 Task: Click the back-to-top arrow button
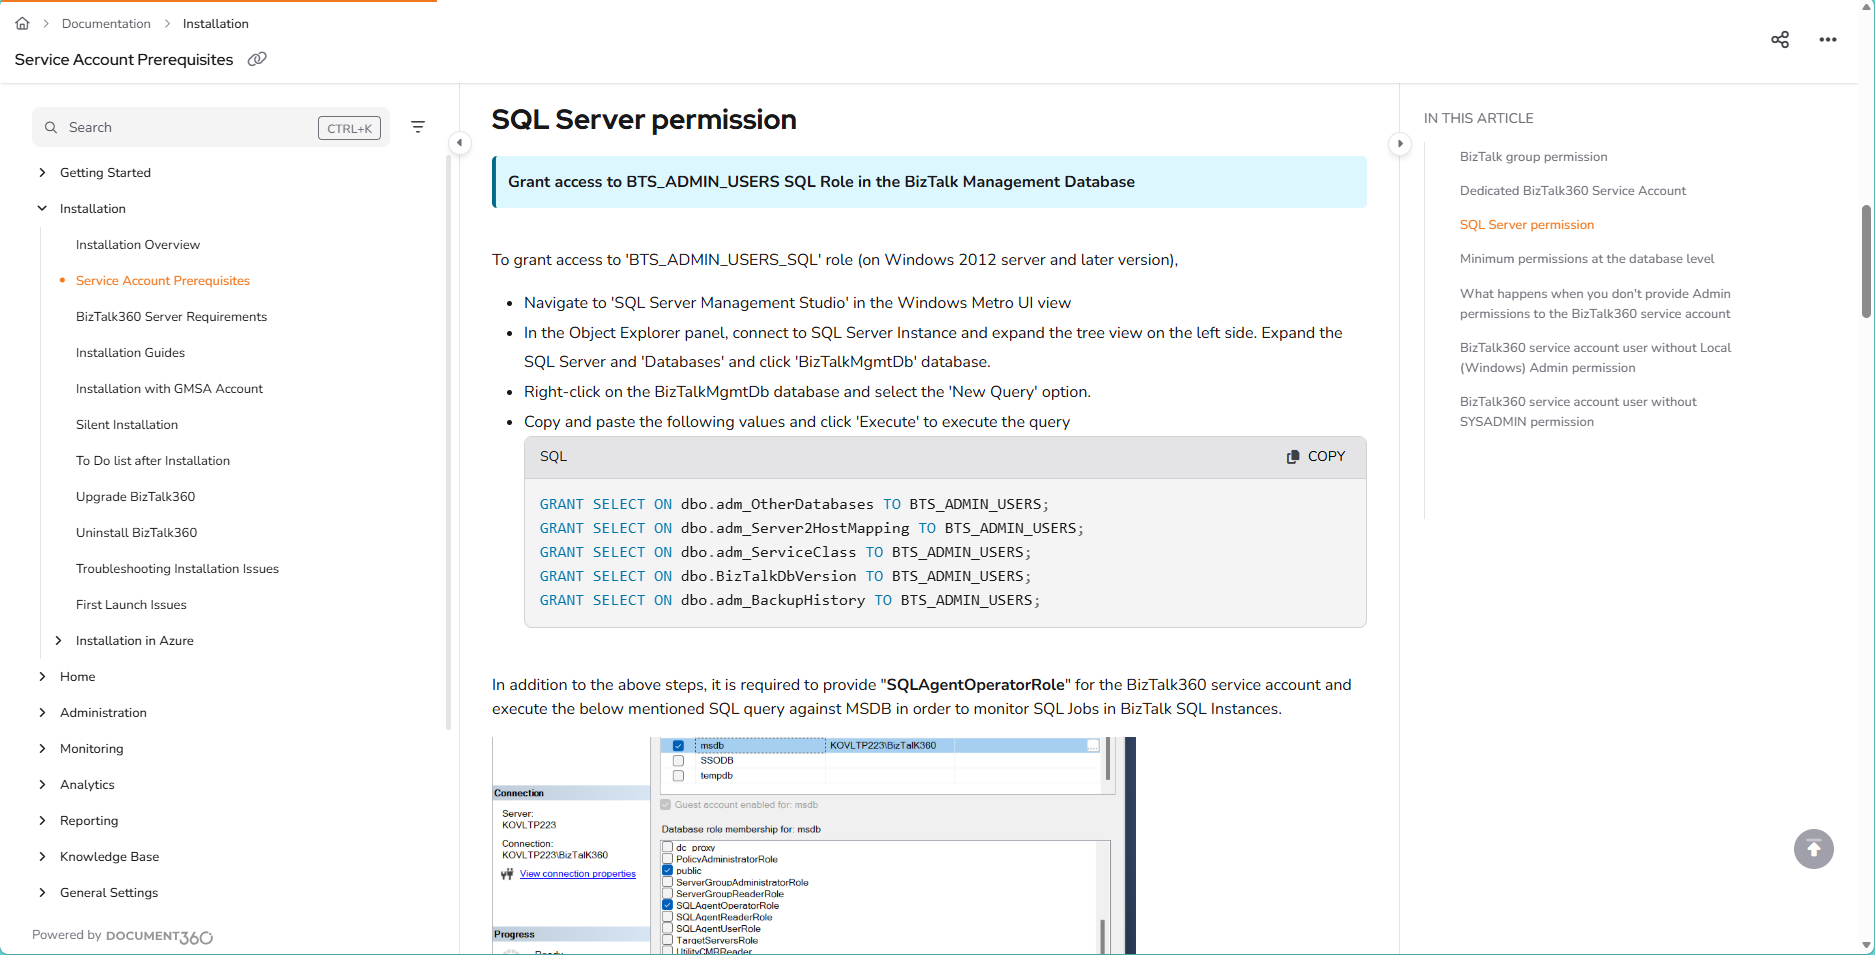(x=1814, y=849)
